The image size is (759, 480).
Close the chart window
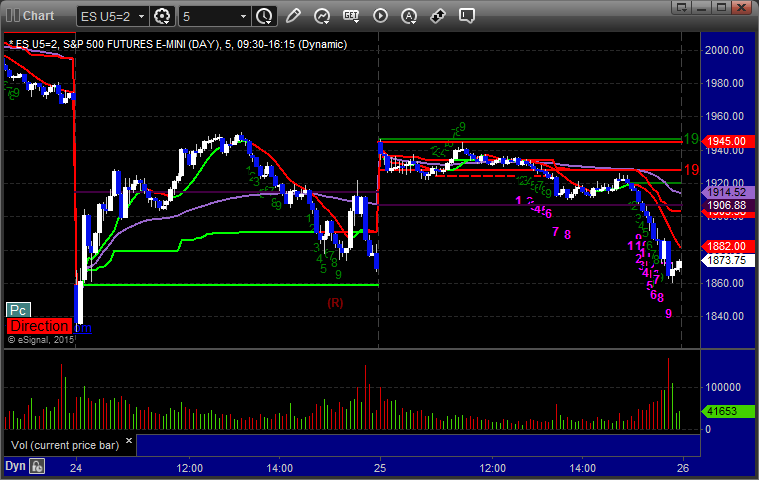[x=742, y=7]
